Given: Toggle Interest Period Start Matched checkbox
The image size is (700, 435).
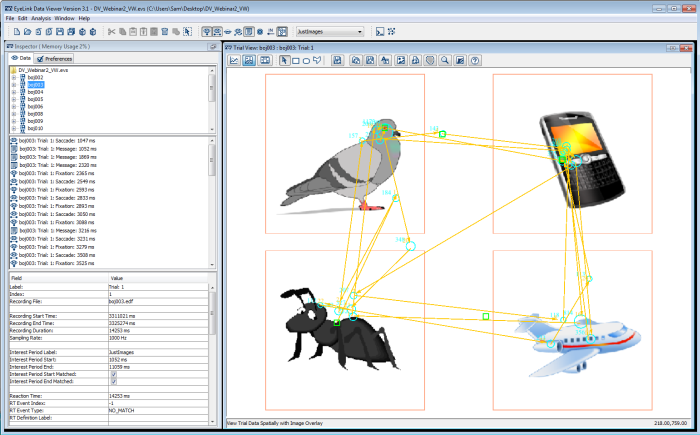Looking at the screenshot, I should 113,374.
